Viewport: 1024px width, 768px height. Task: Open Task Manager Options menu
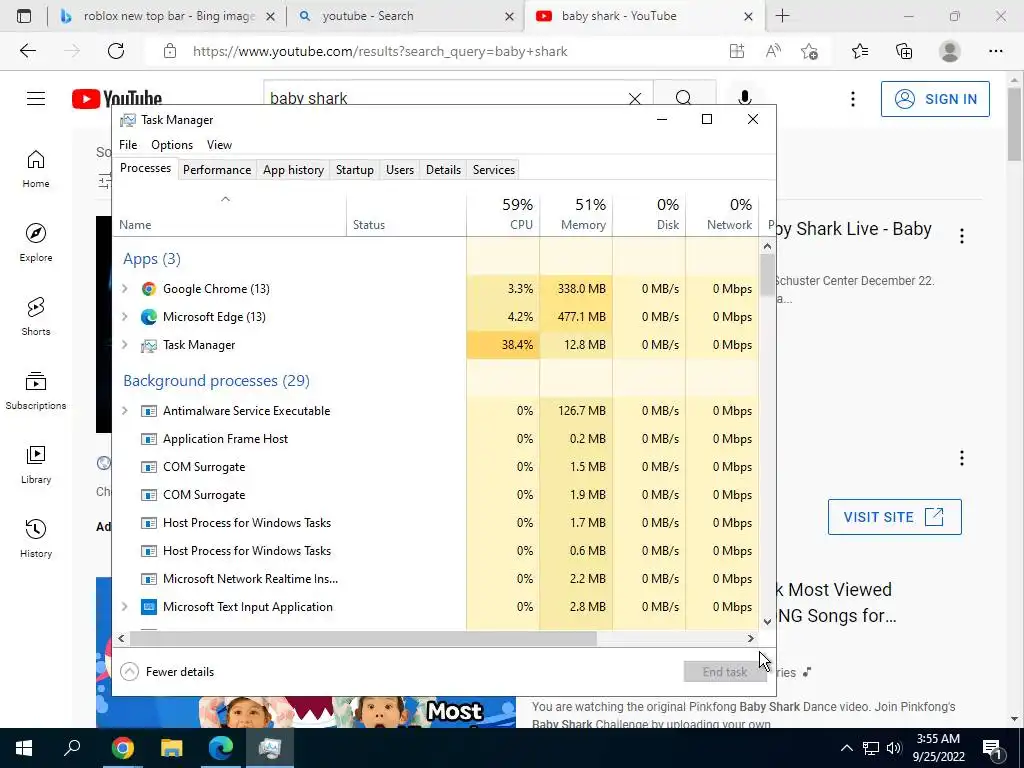coord(172,145)
